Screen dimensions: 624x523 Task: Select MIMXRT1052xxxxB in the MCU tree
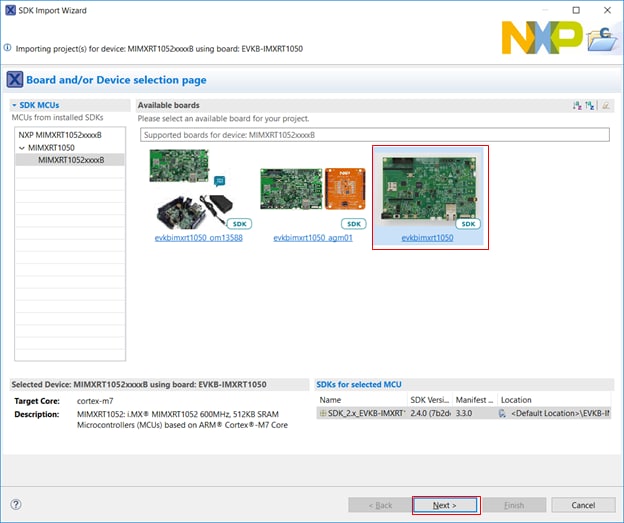click(x=70, y=159)
